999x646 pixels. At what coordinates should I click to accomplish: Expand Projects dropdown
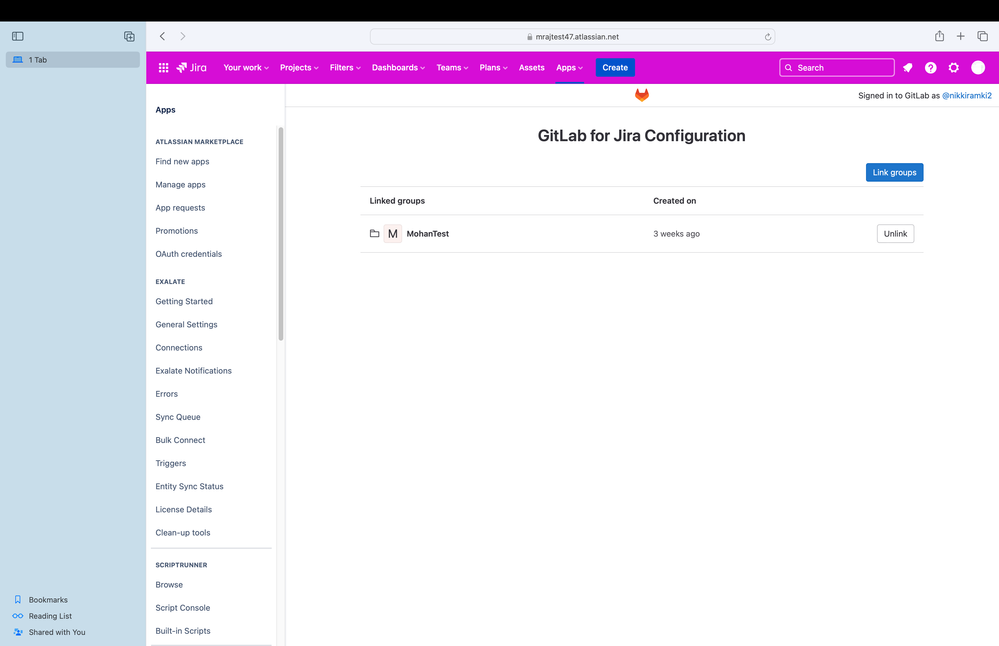[x=299, y=68]
